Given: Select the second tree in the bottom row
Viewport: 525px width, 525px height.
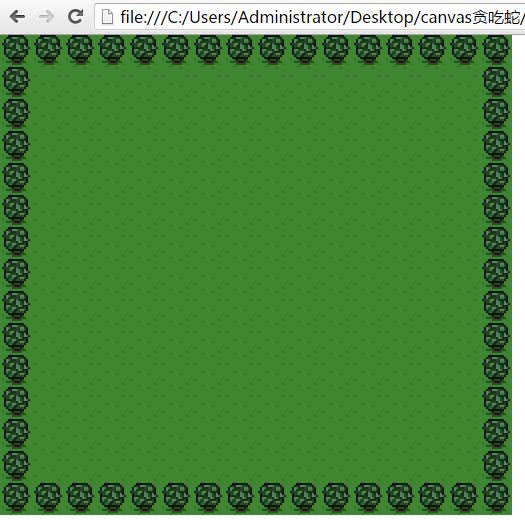Looking at the screenshot, I should click(x=48, y=497).
